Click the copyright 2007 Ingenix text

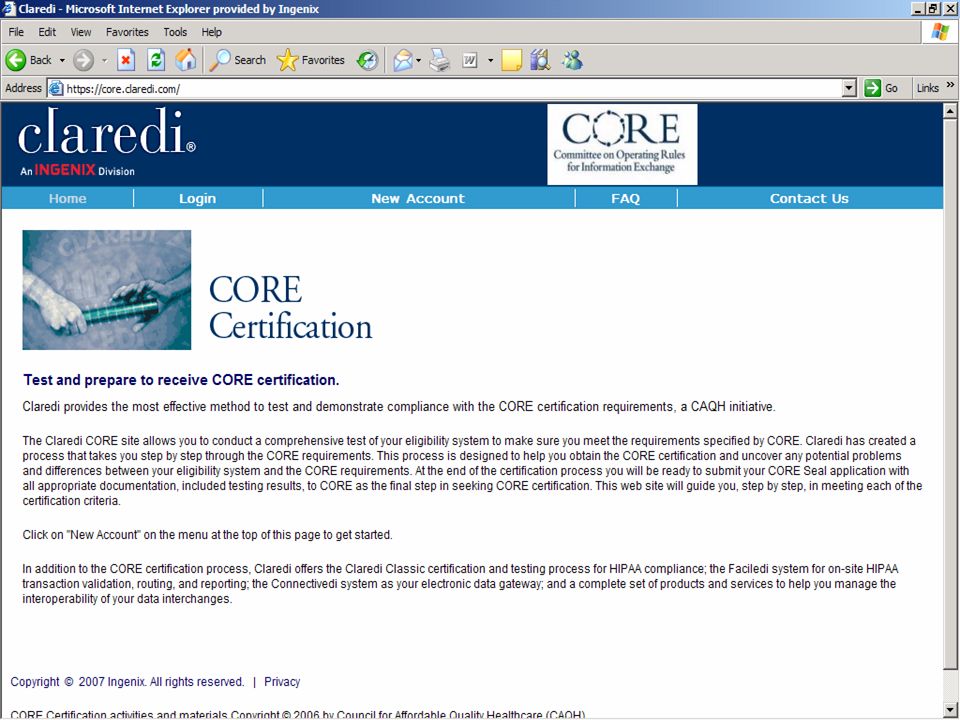[x=127, y=681]
